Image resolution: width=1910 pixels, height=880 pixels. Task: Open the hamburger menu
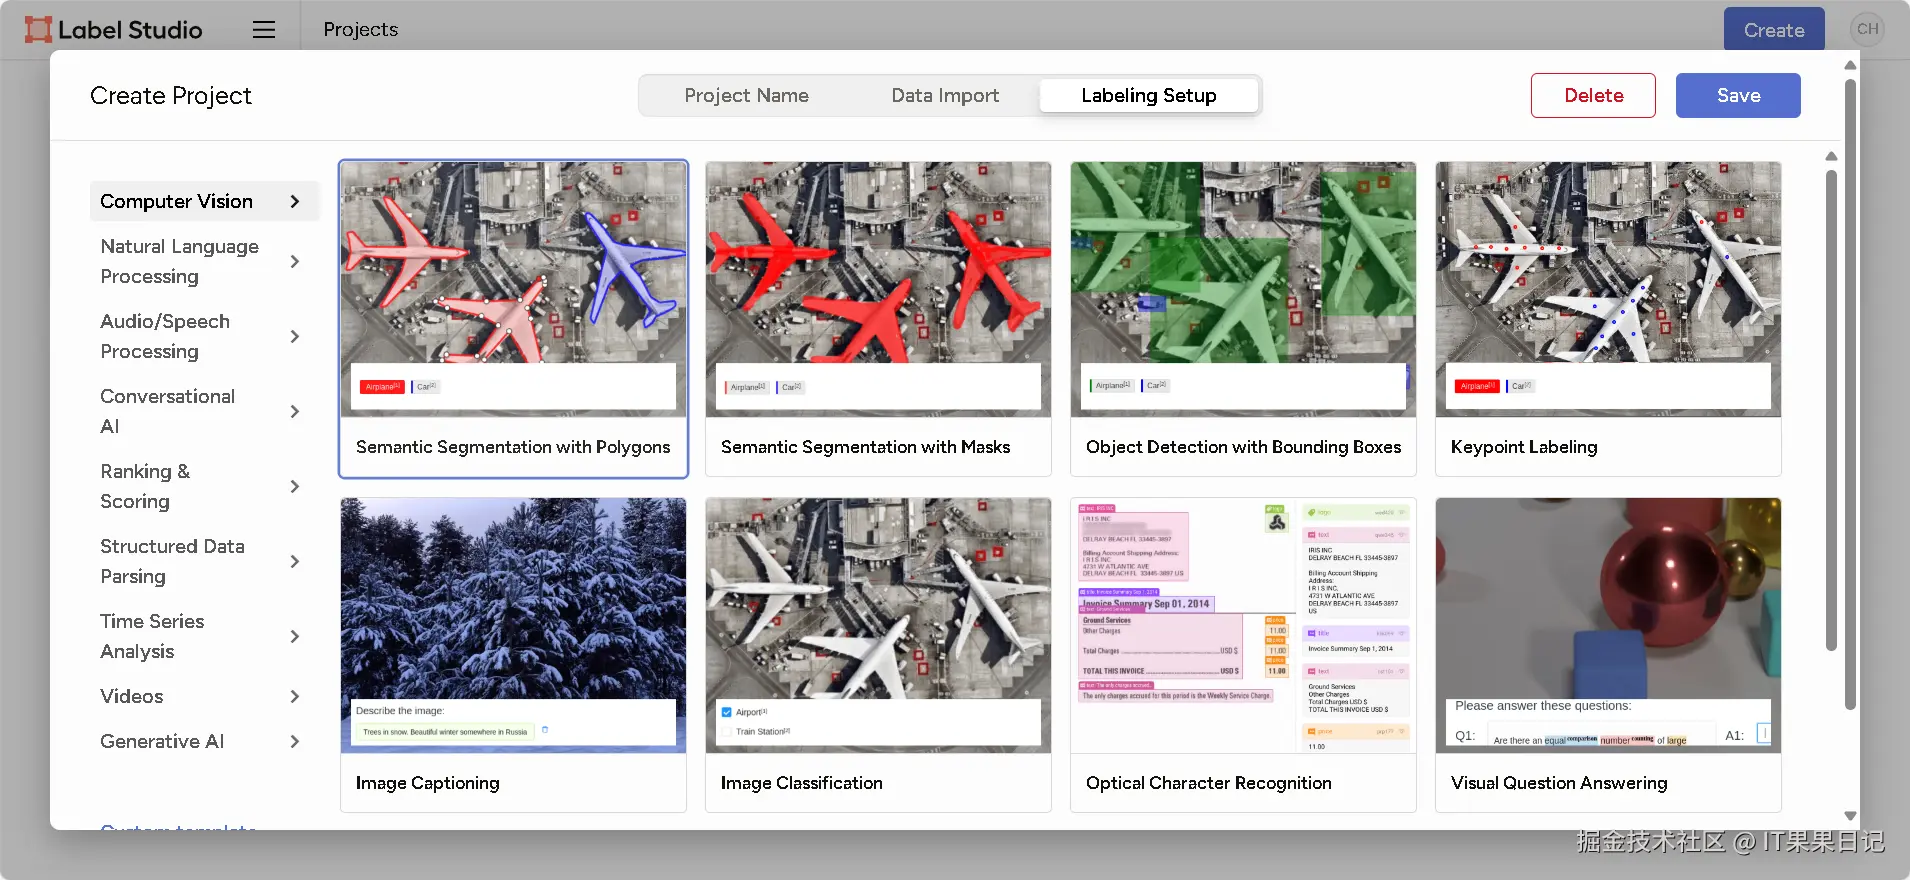click(264, 30)
